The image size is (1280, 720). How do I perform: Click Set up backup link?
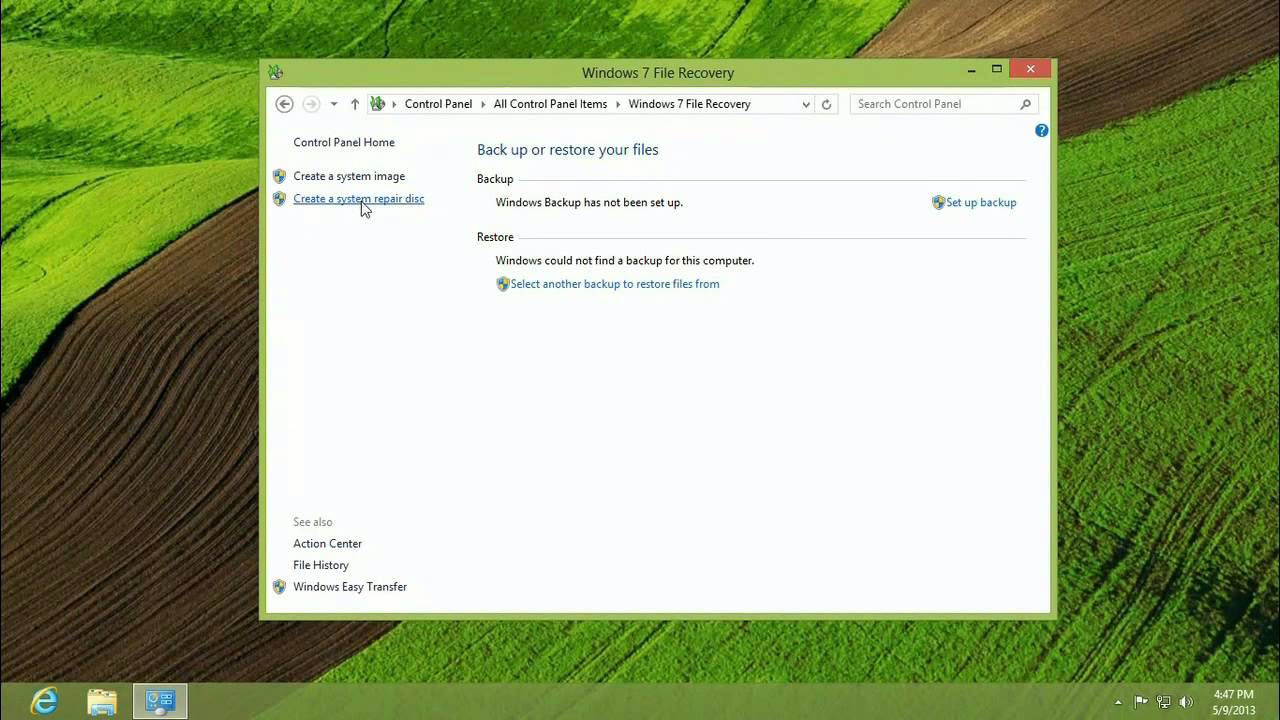click(x=981, y=202)
